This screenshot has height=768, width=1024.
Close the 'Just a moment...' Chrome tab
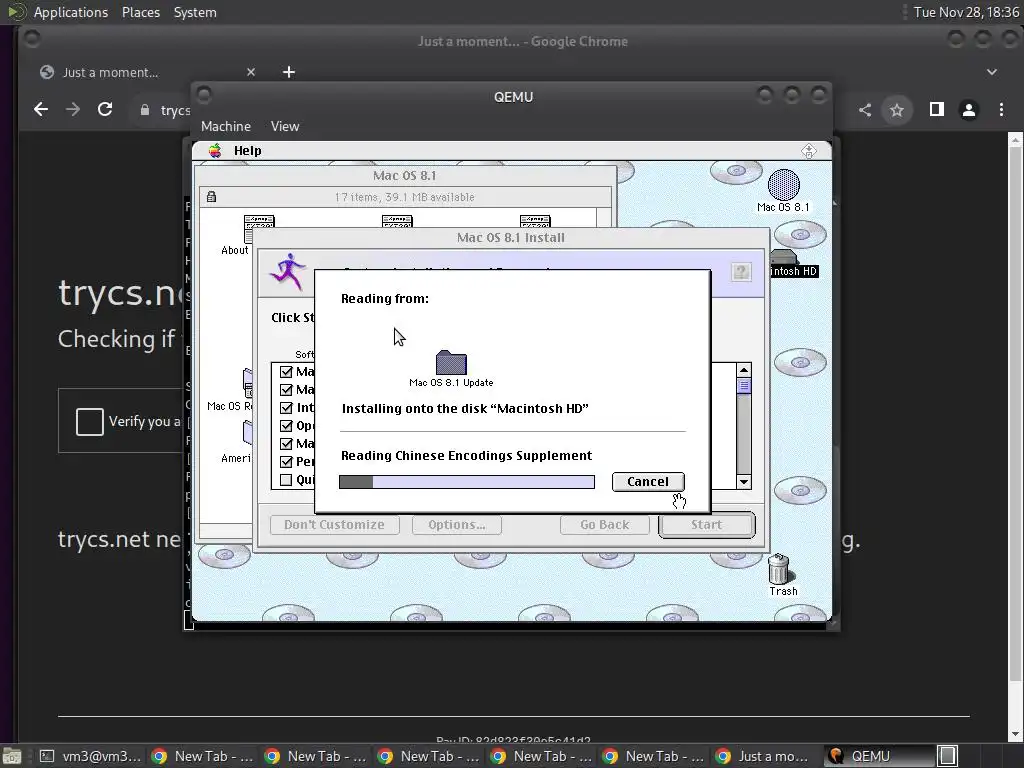[x=251, y=72]
